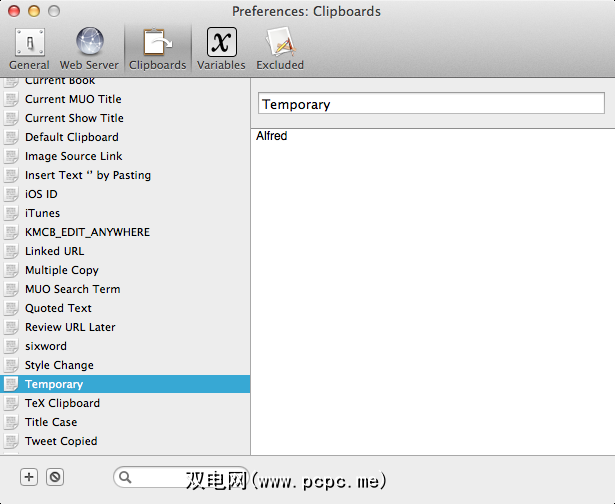Select the TeX Clipboard entry

click(x=125, y=403)
